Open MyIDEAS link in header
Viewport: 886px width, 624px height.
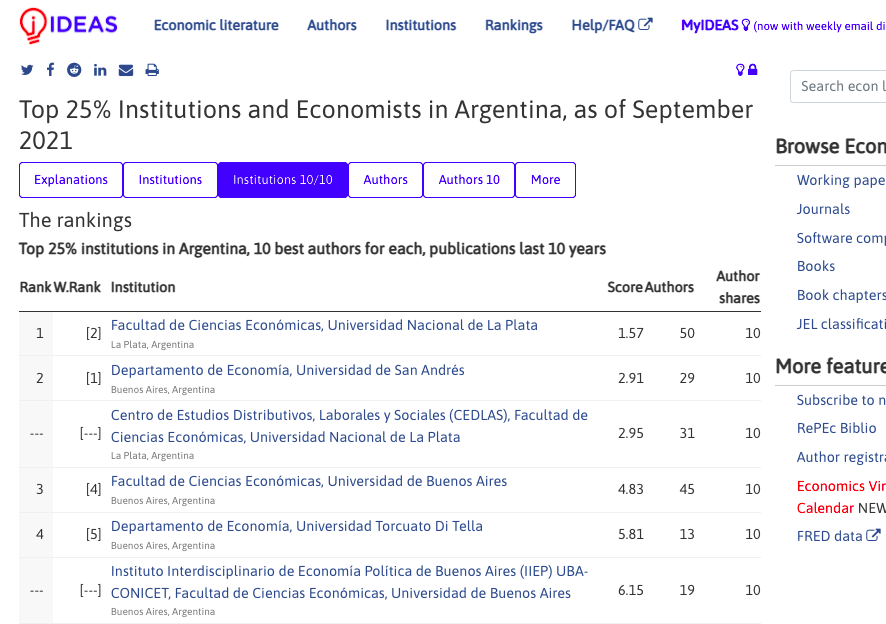coord(715,25)
